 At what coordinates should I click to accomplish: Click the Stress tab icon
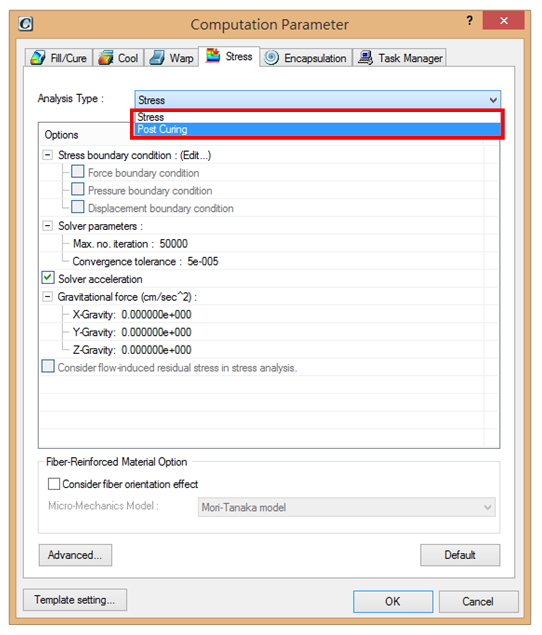click(213, 56)
